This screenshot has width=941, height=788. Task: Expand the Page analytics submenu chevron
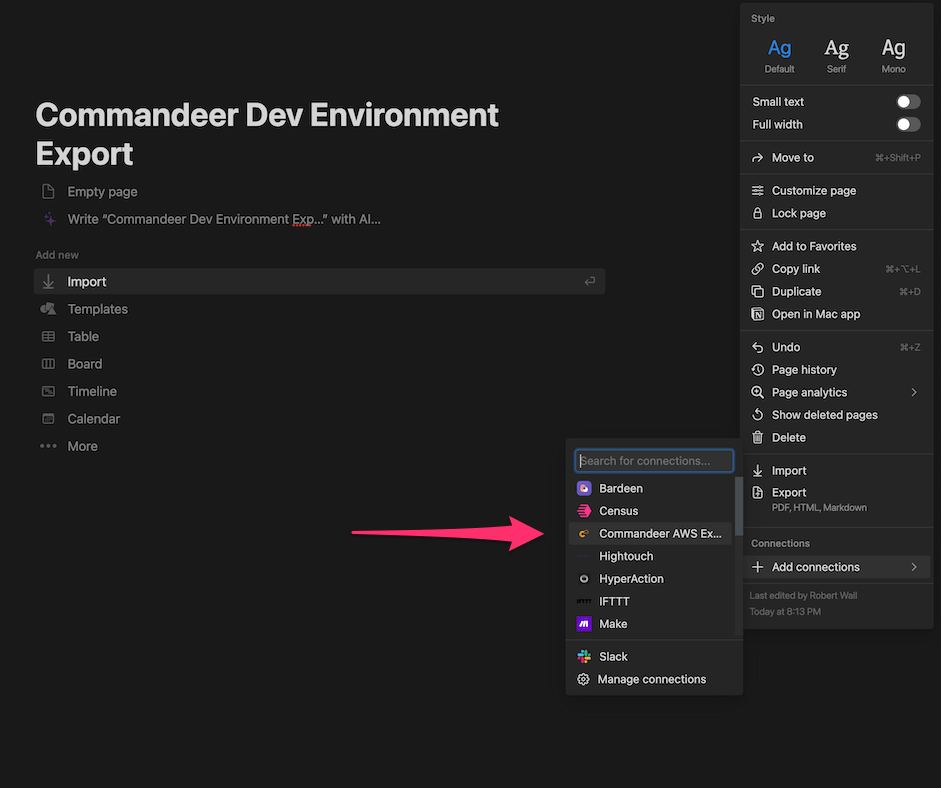coord(914,392)
